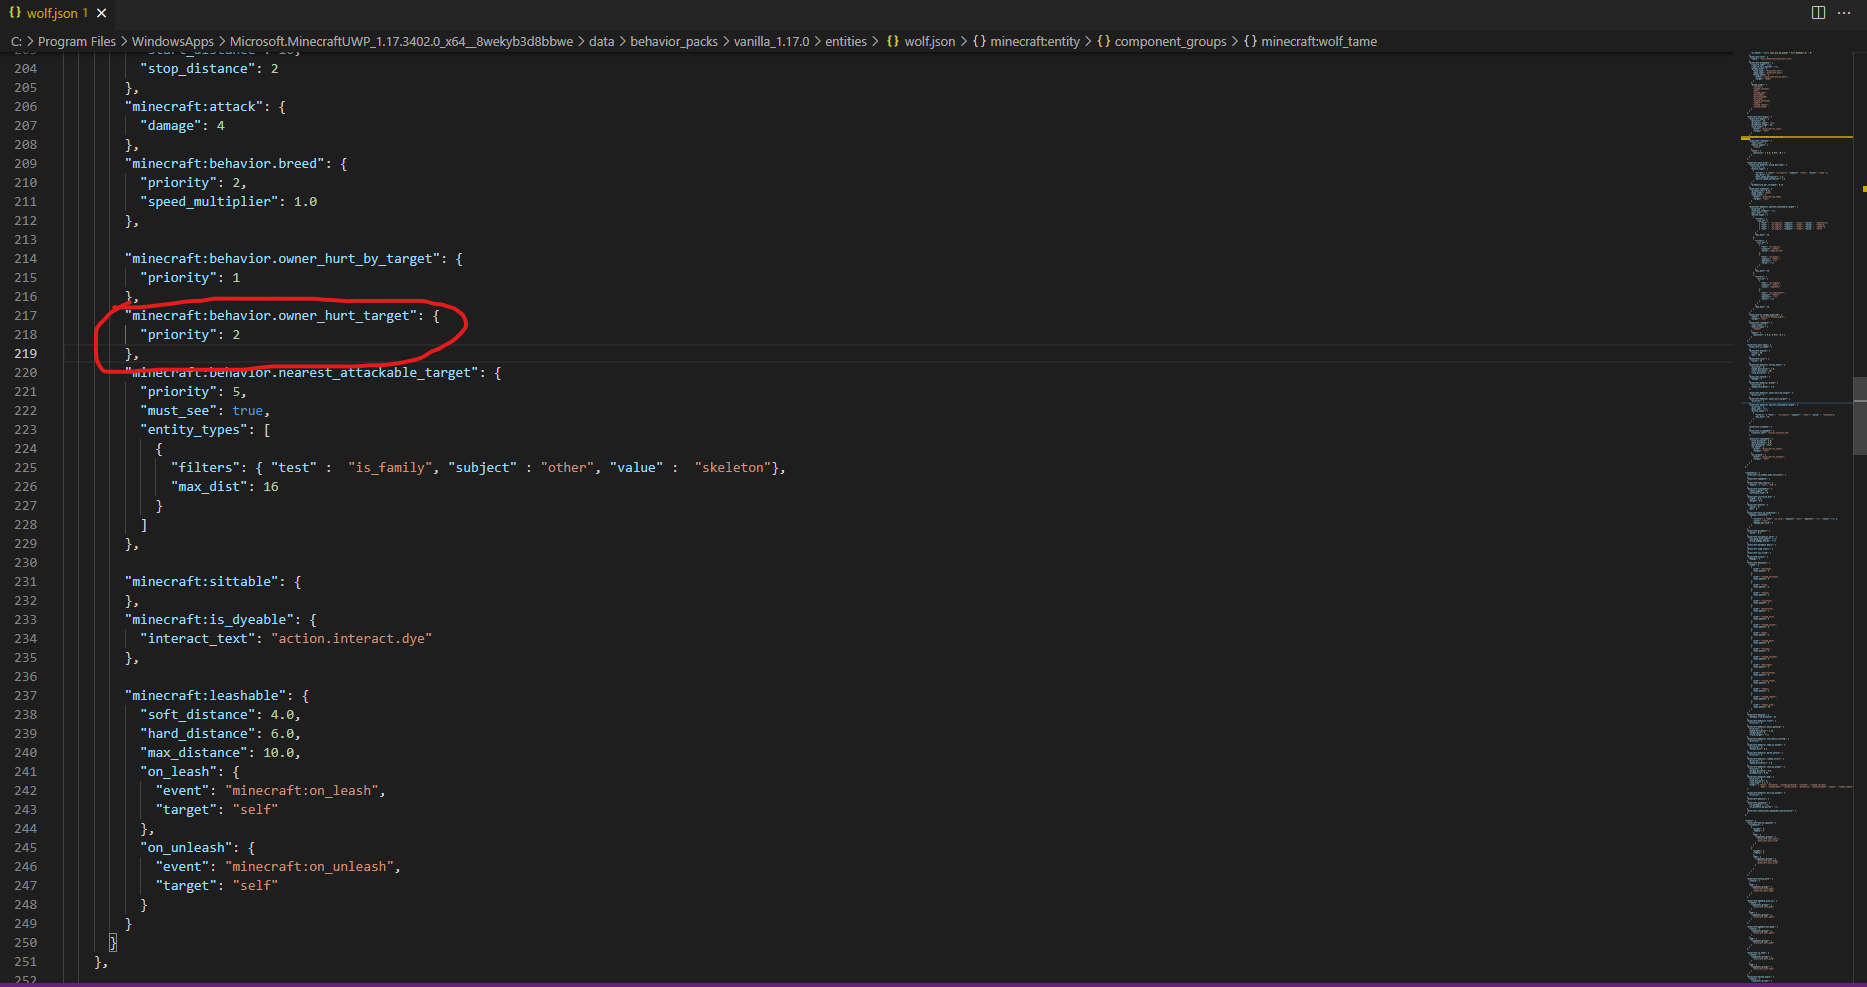Select line number 219 in gutter
The image size is (1867, 987).
point(25,354)
